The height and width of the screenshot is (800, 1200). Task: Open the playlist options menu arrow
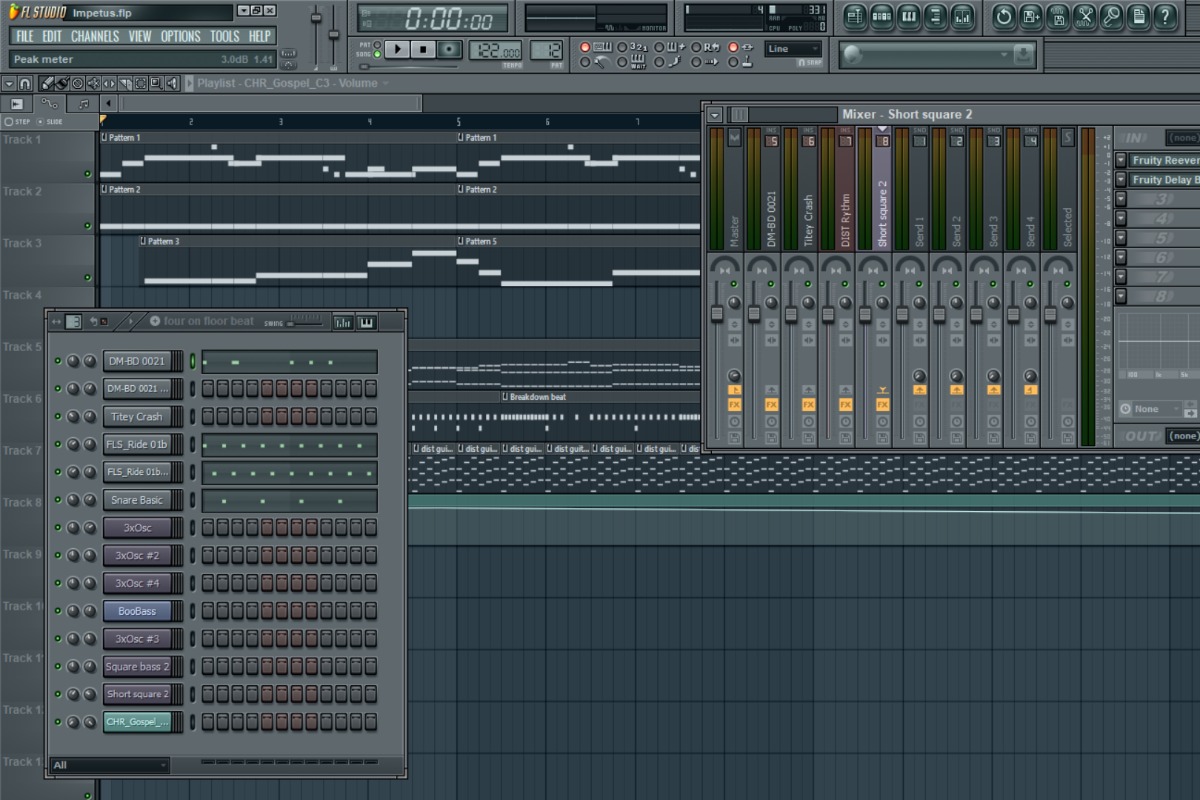(9, 83)
